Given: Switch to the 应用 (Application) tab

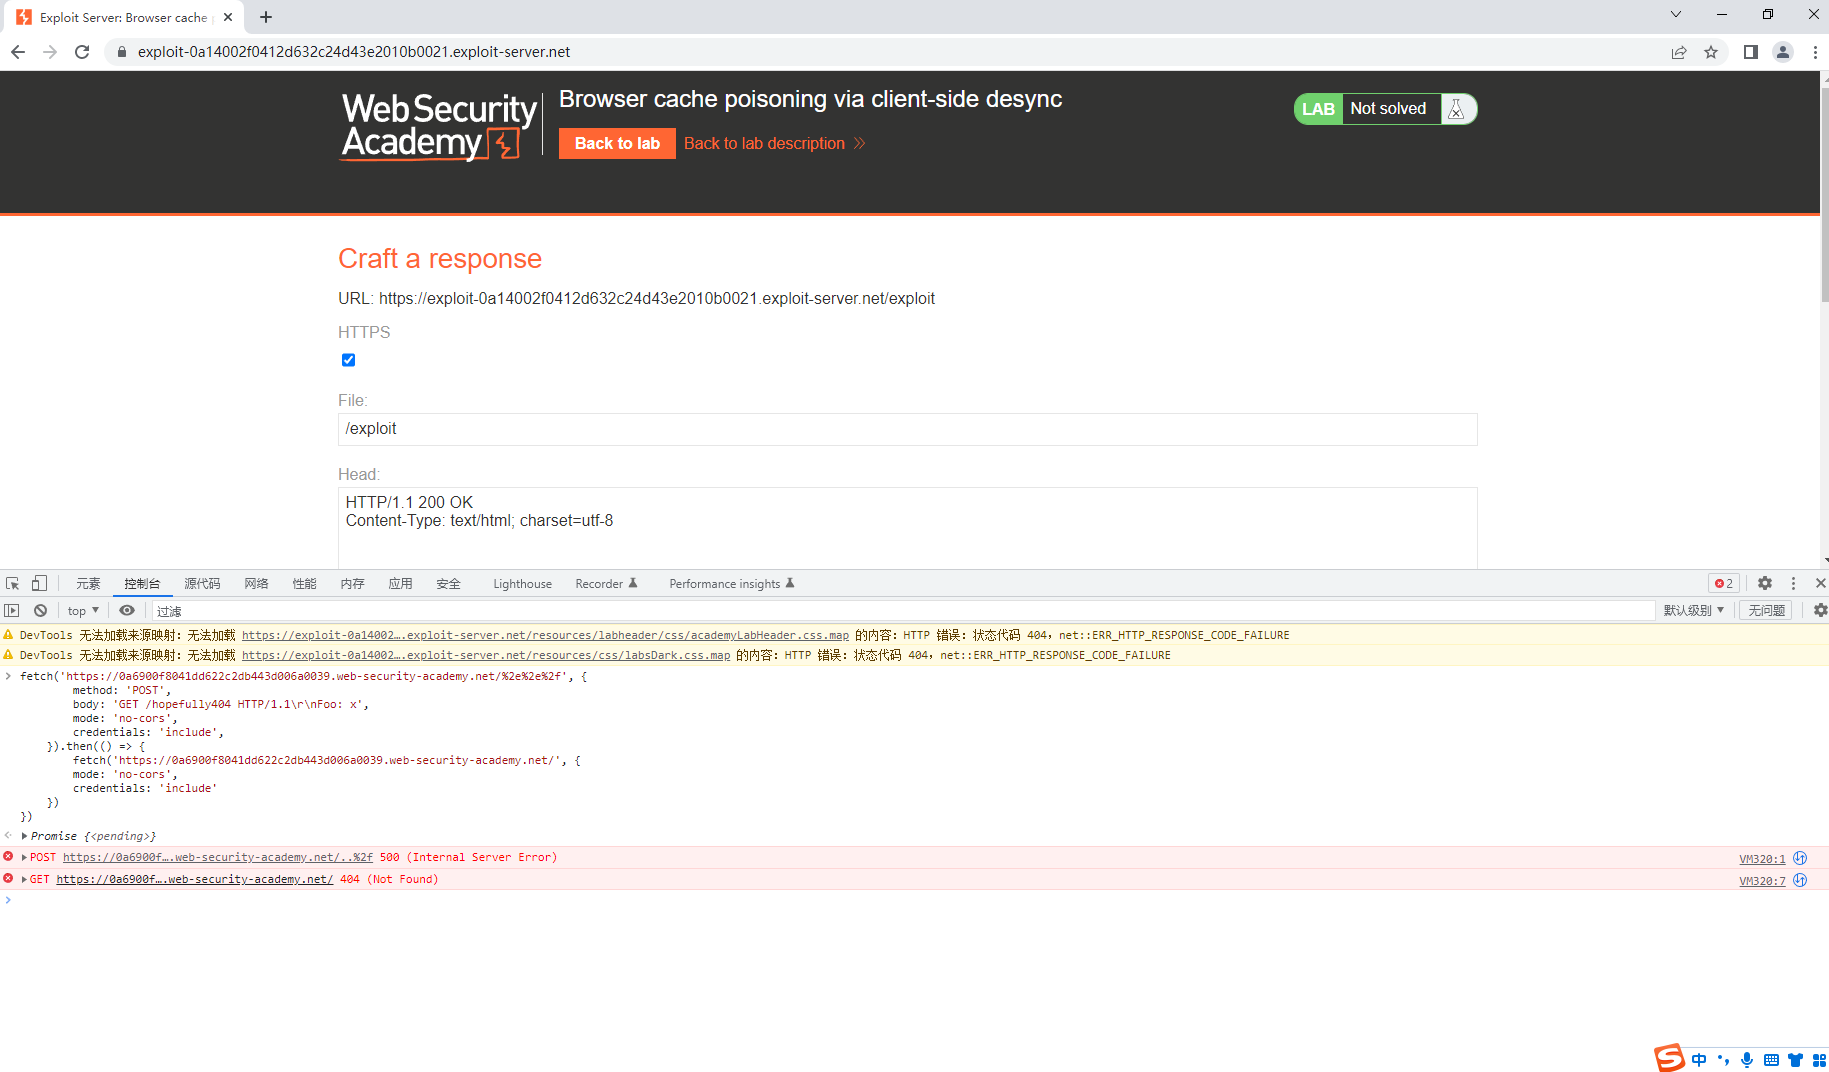Looking at the screenshot, I should click(400, 584).
